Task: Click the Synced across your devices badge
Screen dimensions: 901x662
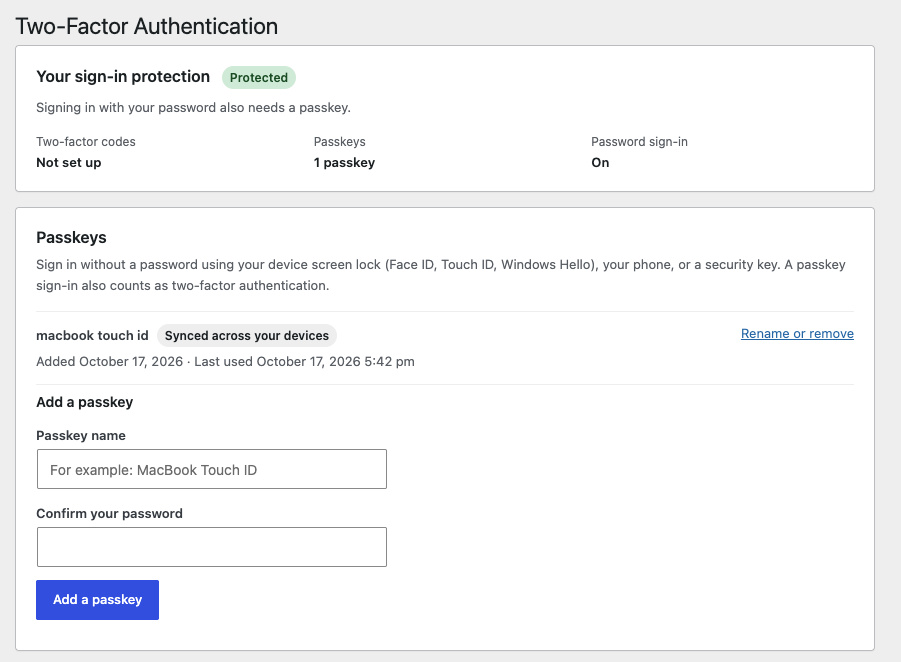Action: pyautogui.click(x=247, y=336)
